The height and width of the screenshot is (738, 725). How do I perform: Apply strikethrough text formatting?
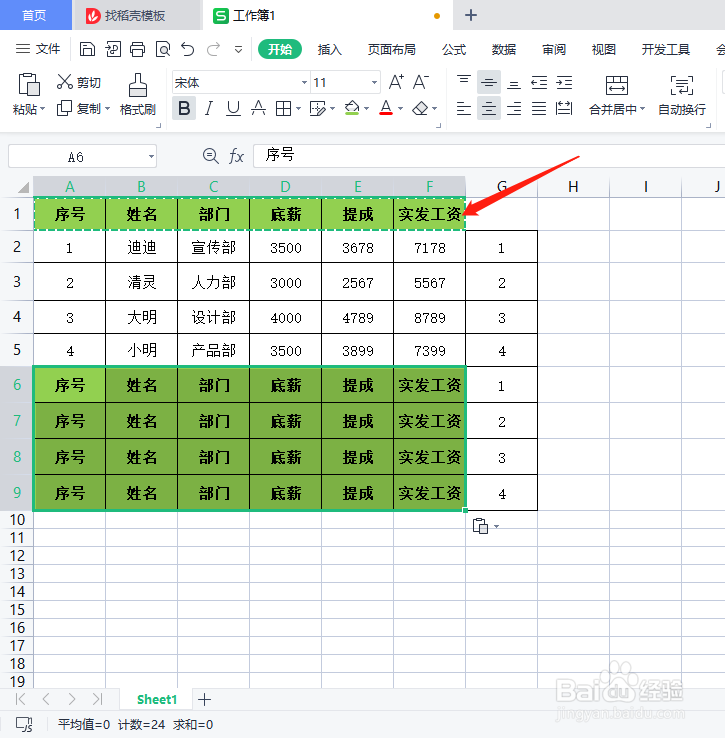coord(258,108)
